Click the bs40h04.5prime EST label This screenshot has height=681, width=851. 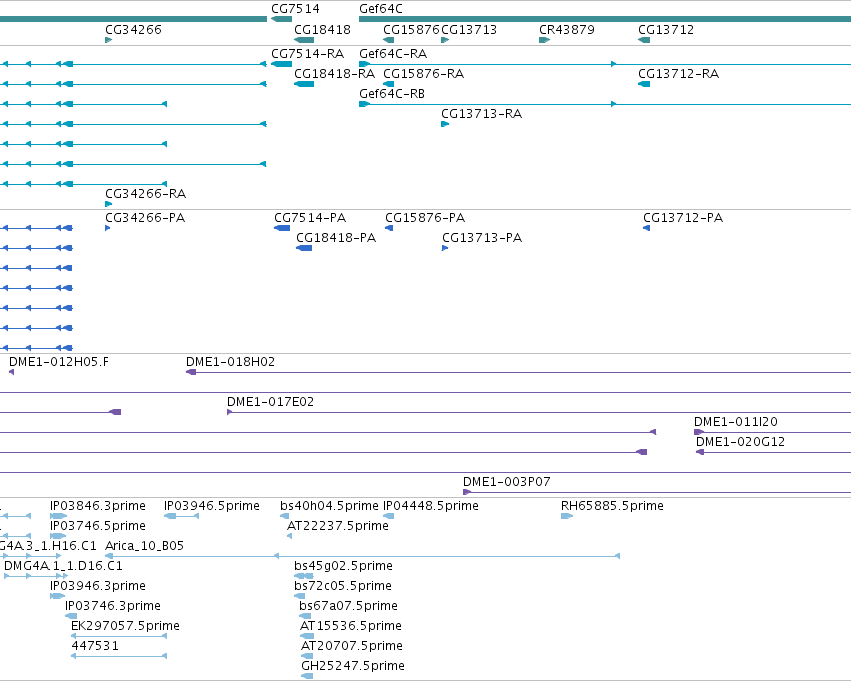329,506
